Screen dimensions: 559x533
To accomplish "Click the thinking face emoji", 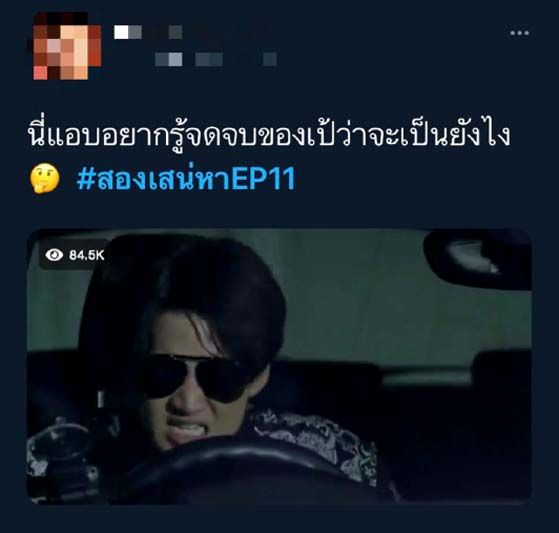I will tap(45, 178).
